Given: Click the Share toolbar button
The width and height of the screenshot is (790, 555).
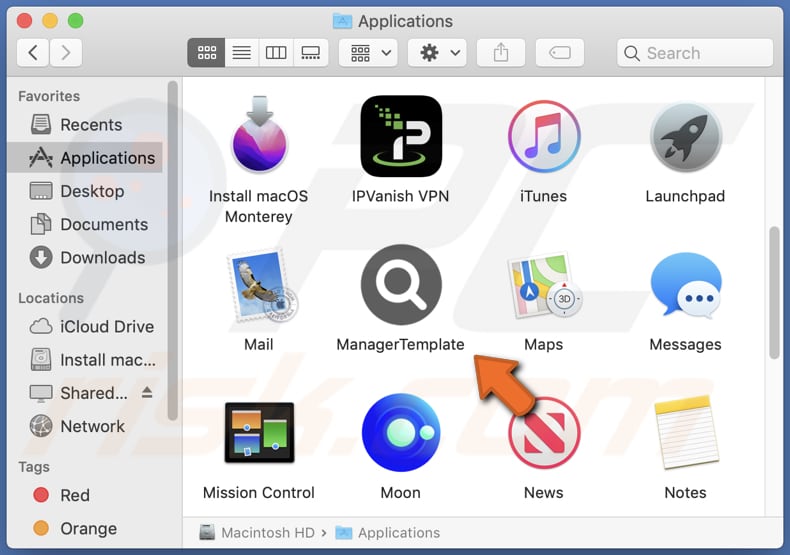Looking at the screenshot, I should pyautogui.click(x=501, y=52).
